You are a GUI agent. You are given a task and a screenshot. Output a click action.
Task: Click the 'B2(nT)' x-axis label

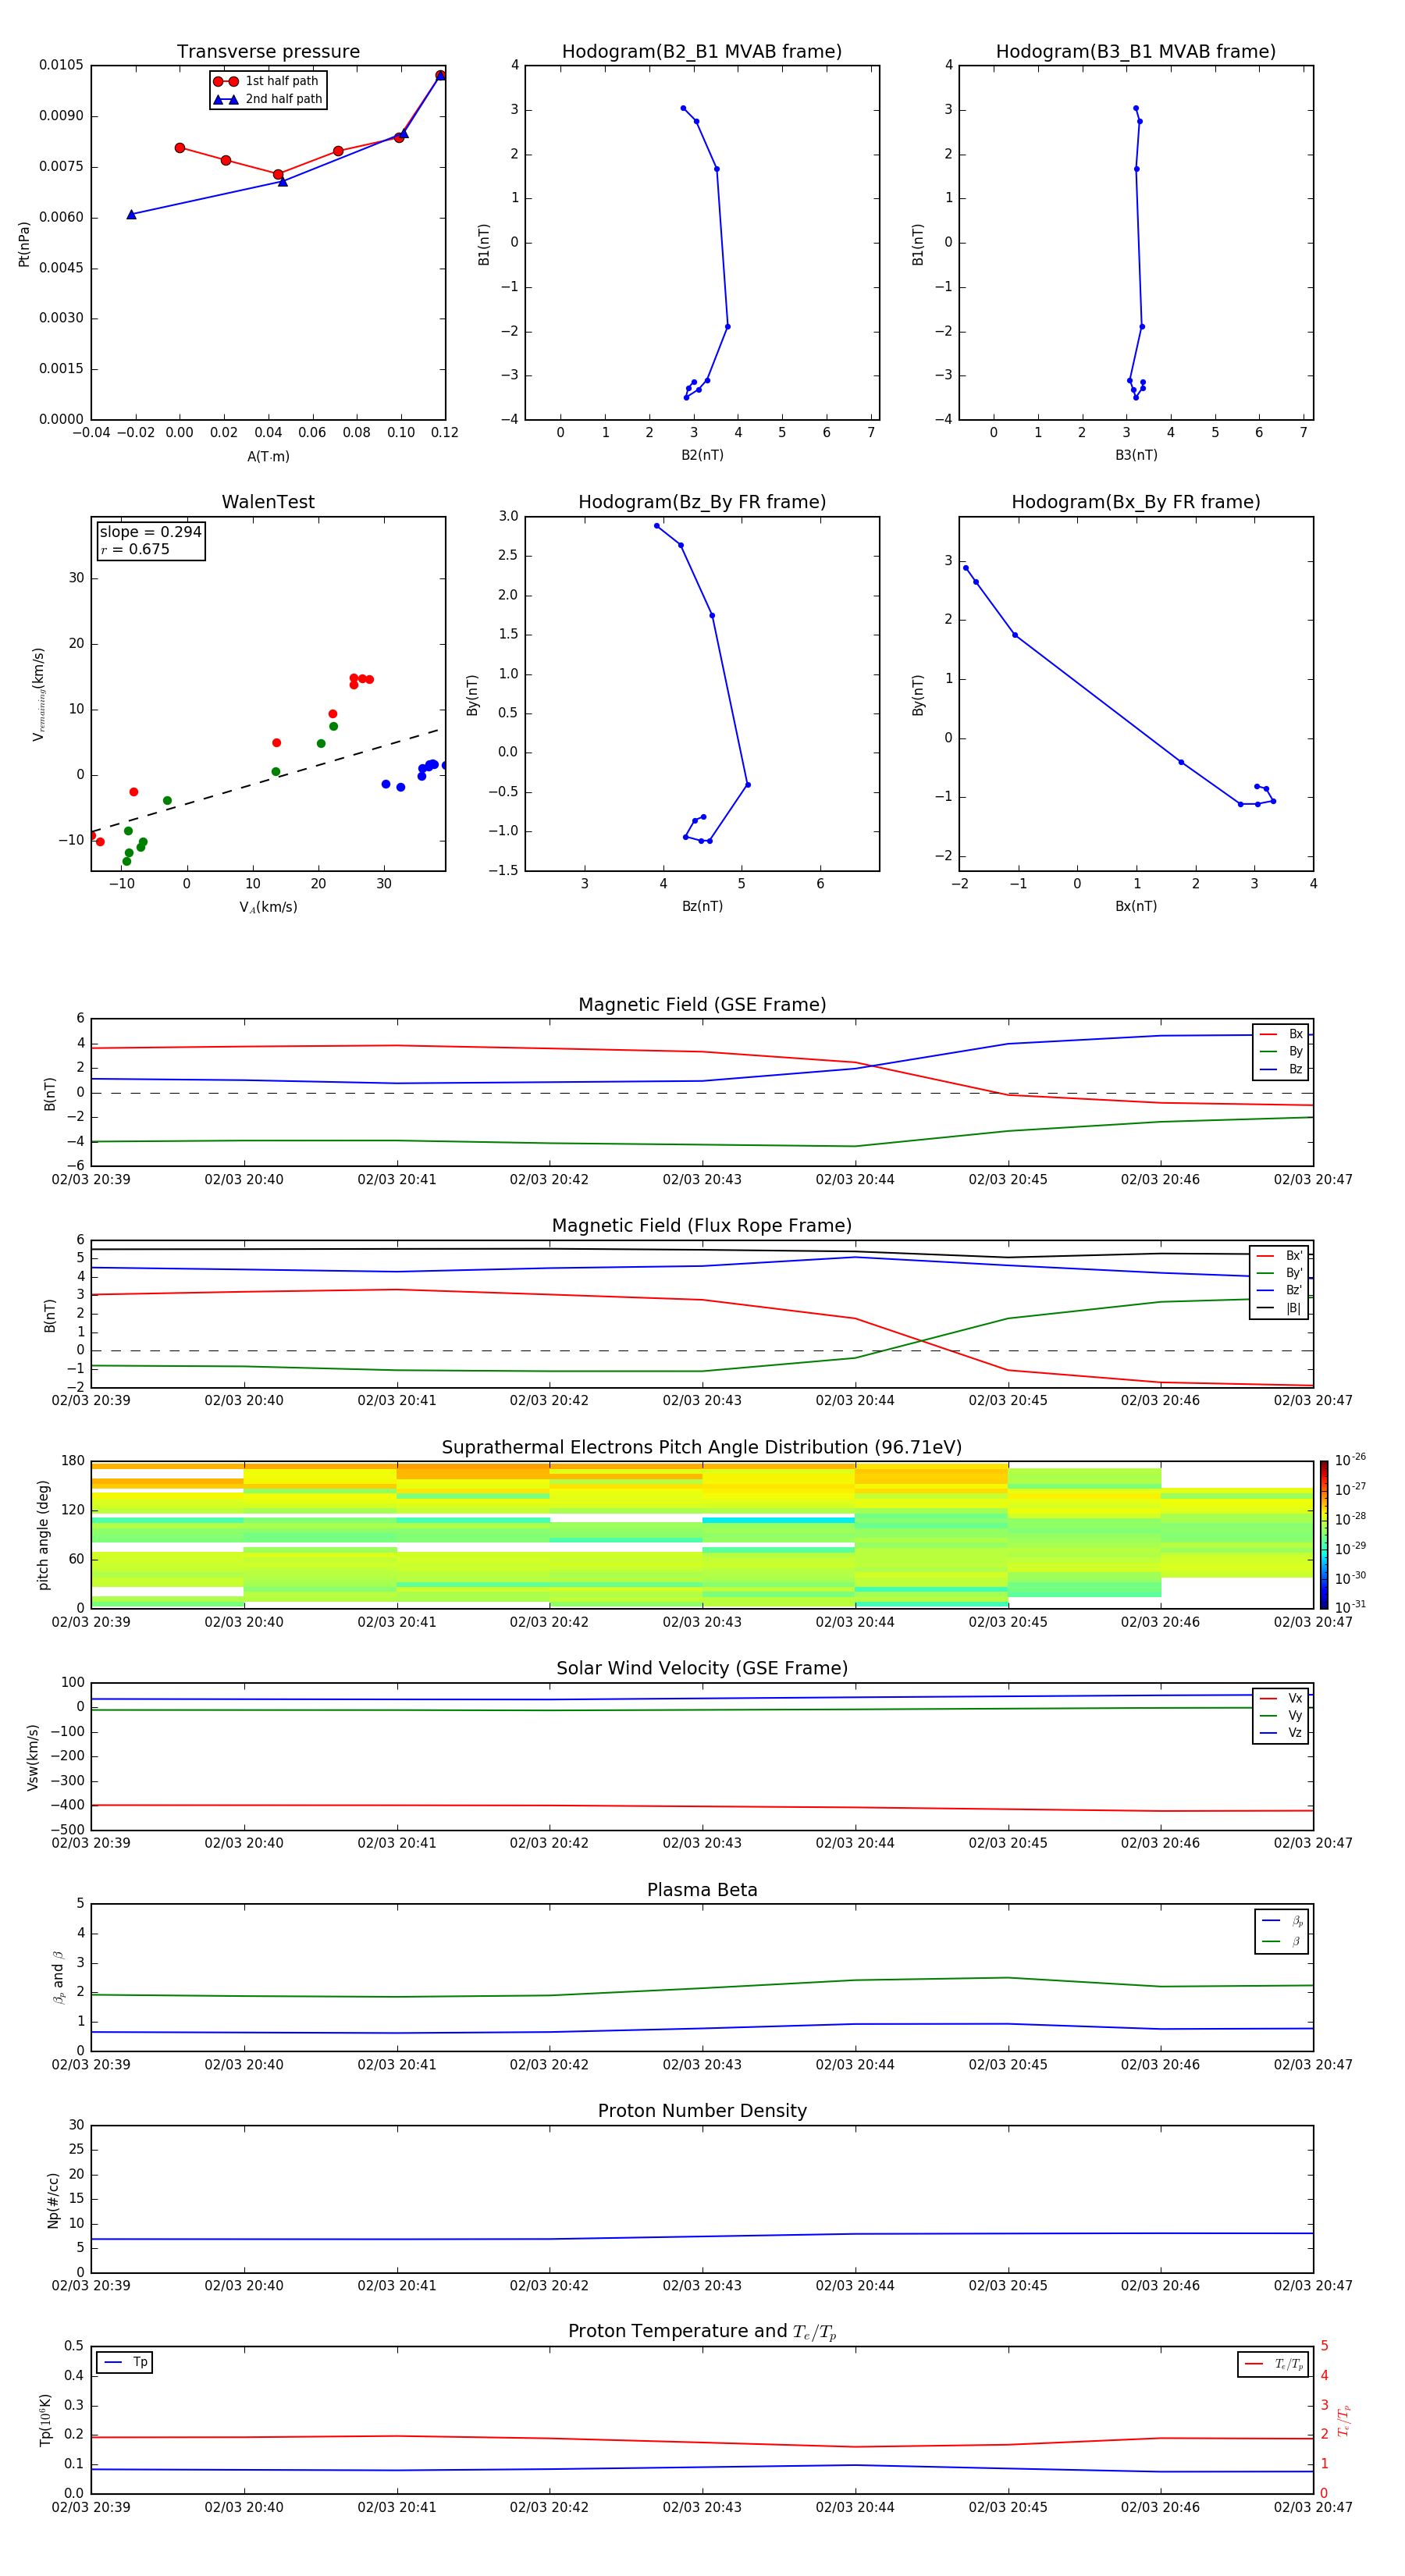point(702,455)
